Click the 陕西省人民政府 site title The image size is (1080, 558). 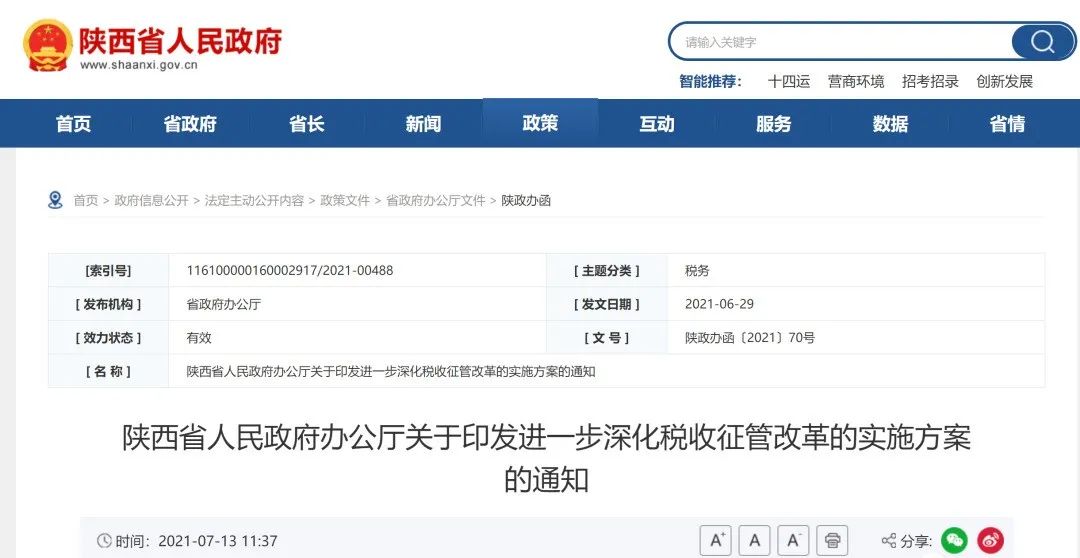[180, 41]
